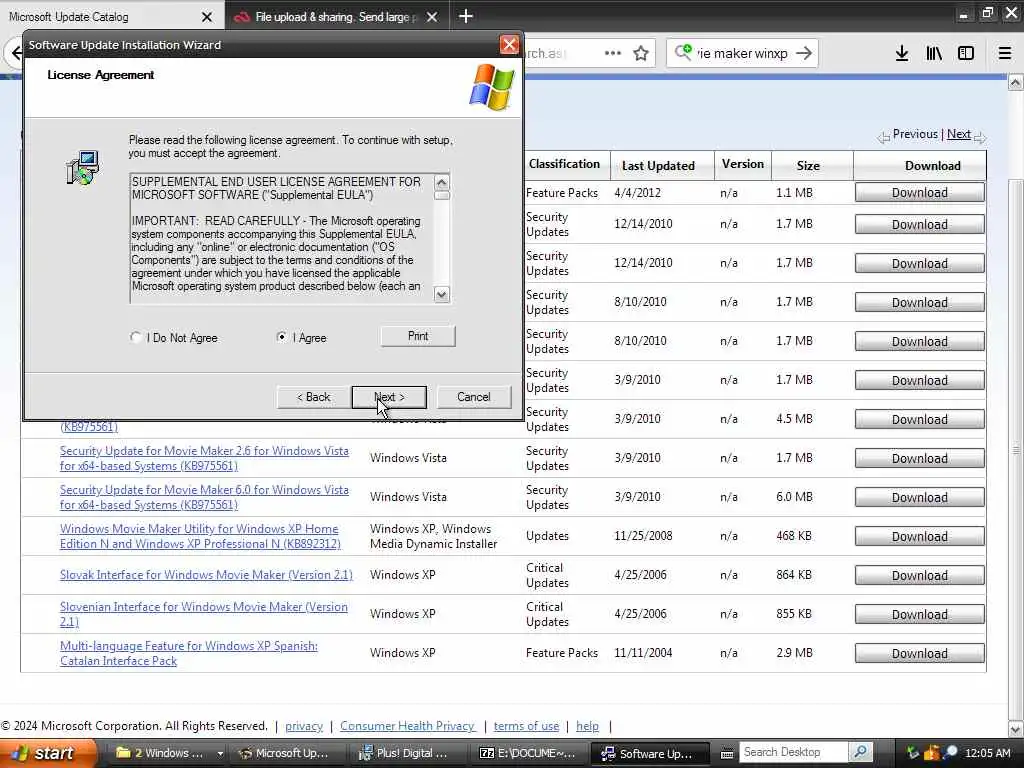Open Slovak Interface for Windows Movie Maker link
Image resolution: width=1024 pixels, height=768 pixels.
click(x=206, y=575)
